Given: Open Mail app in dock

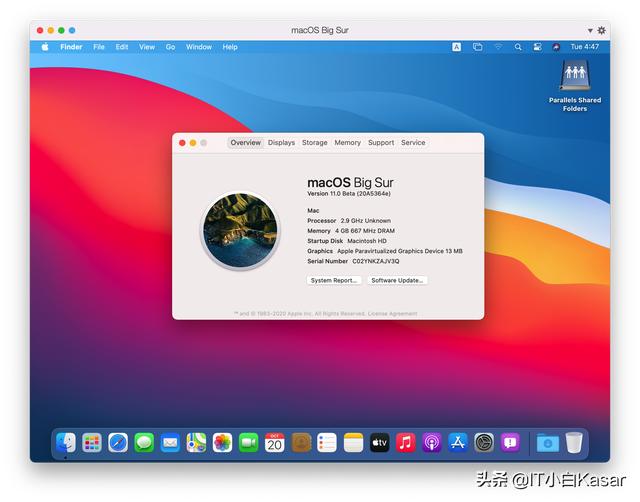Looking at the screenshot, I should point(170,442).
